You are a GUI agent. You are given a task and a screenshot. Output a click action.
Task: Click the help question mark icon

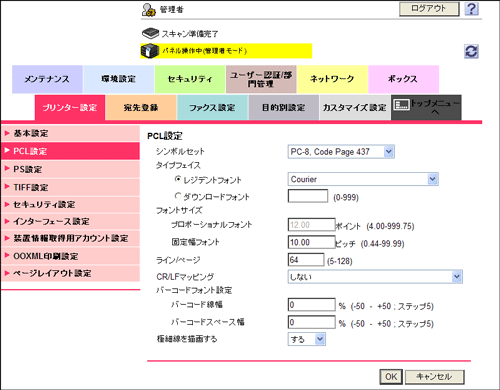(472, 9)
